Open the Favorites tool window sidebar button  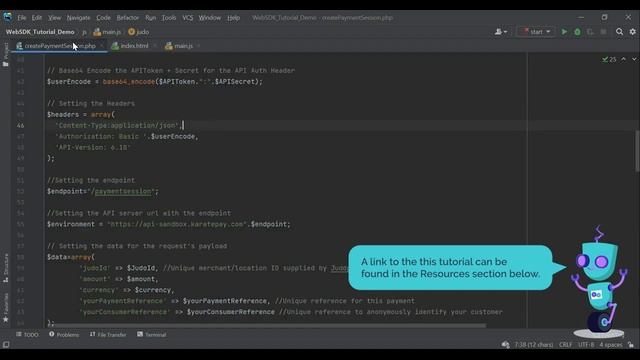coord(6,307)
